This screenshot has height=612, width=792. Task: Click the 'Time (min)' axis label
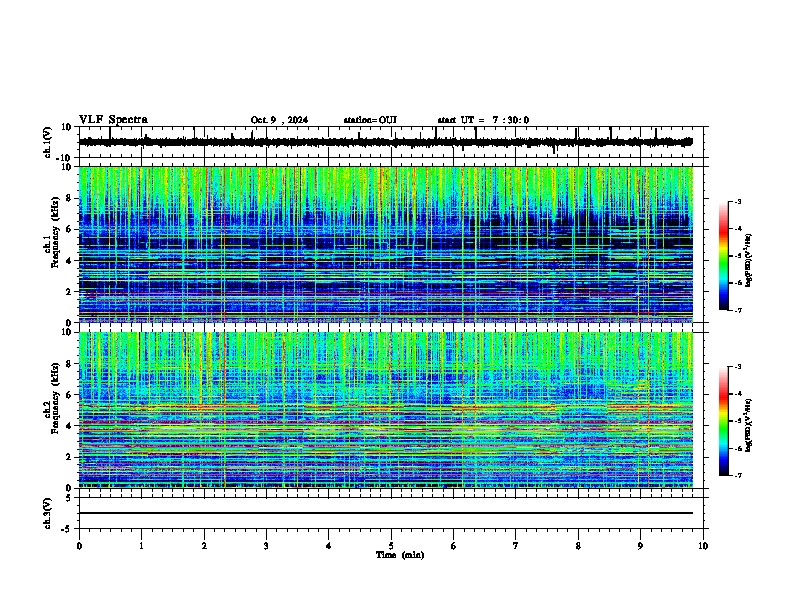click(400, 555)
